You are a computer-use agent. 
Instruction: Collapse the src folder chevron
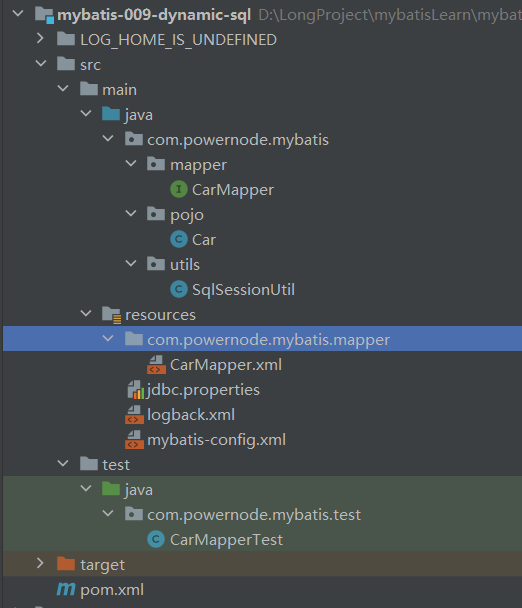click(41, 63)
